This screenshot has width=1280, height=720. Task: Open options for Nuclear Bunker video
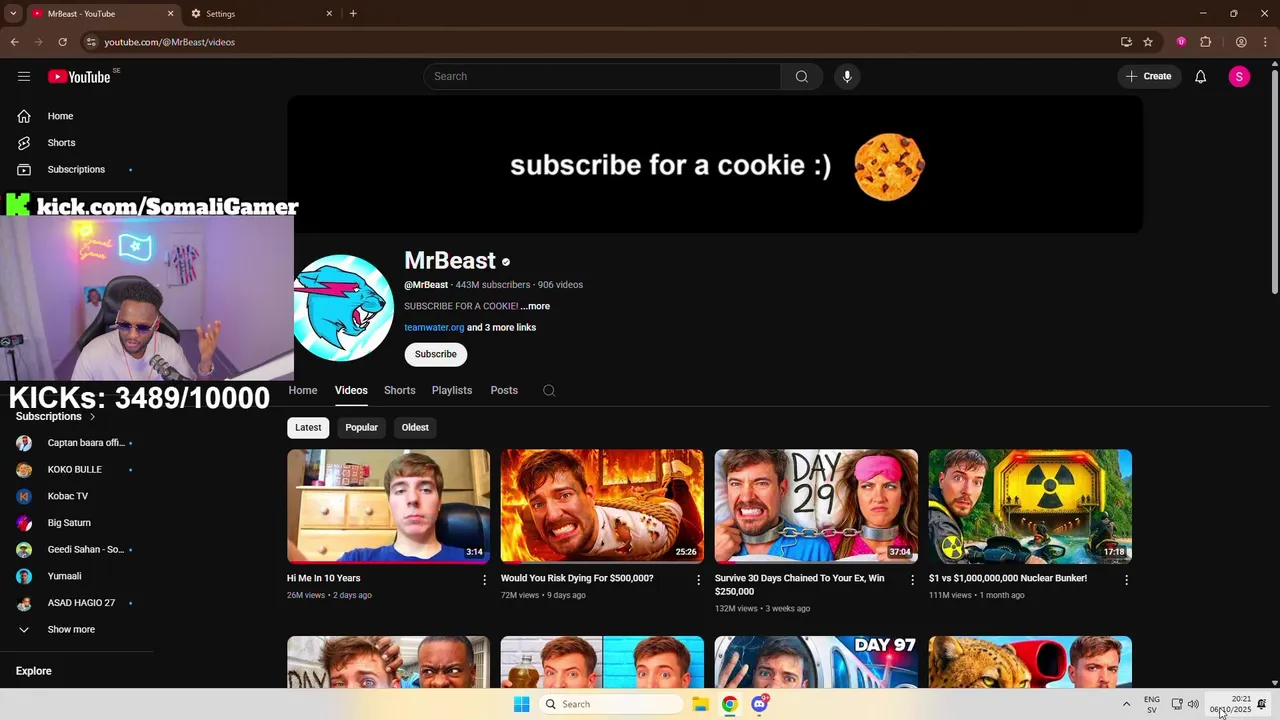click(1126, 580)
